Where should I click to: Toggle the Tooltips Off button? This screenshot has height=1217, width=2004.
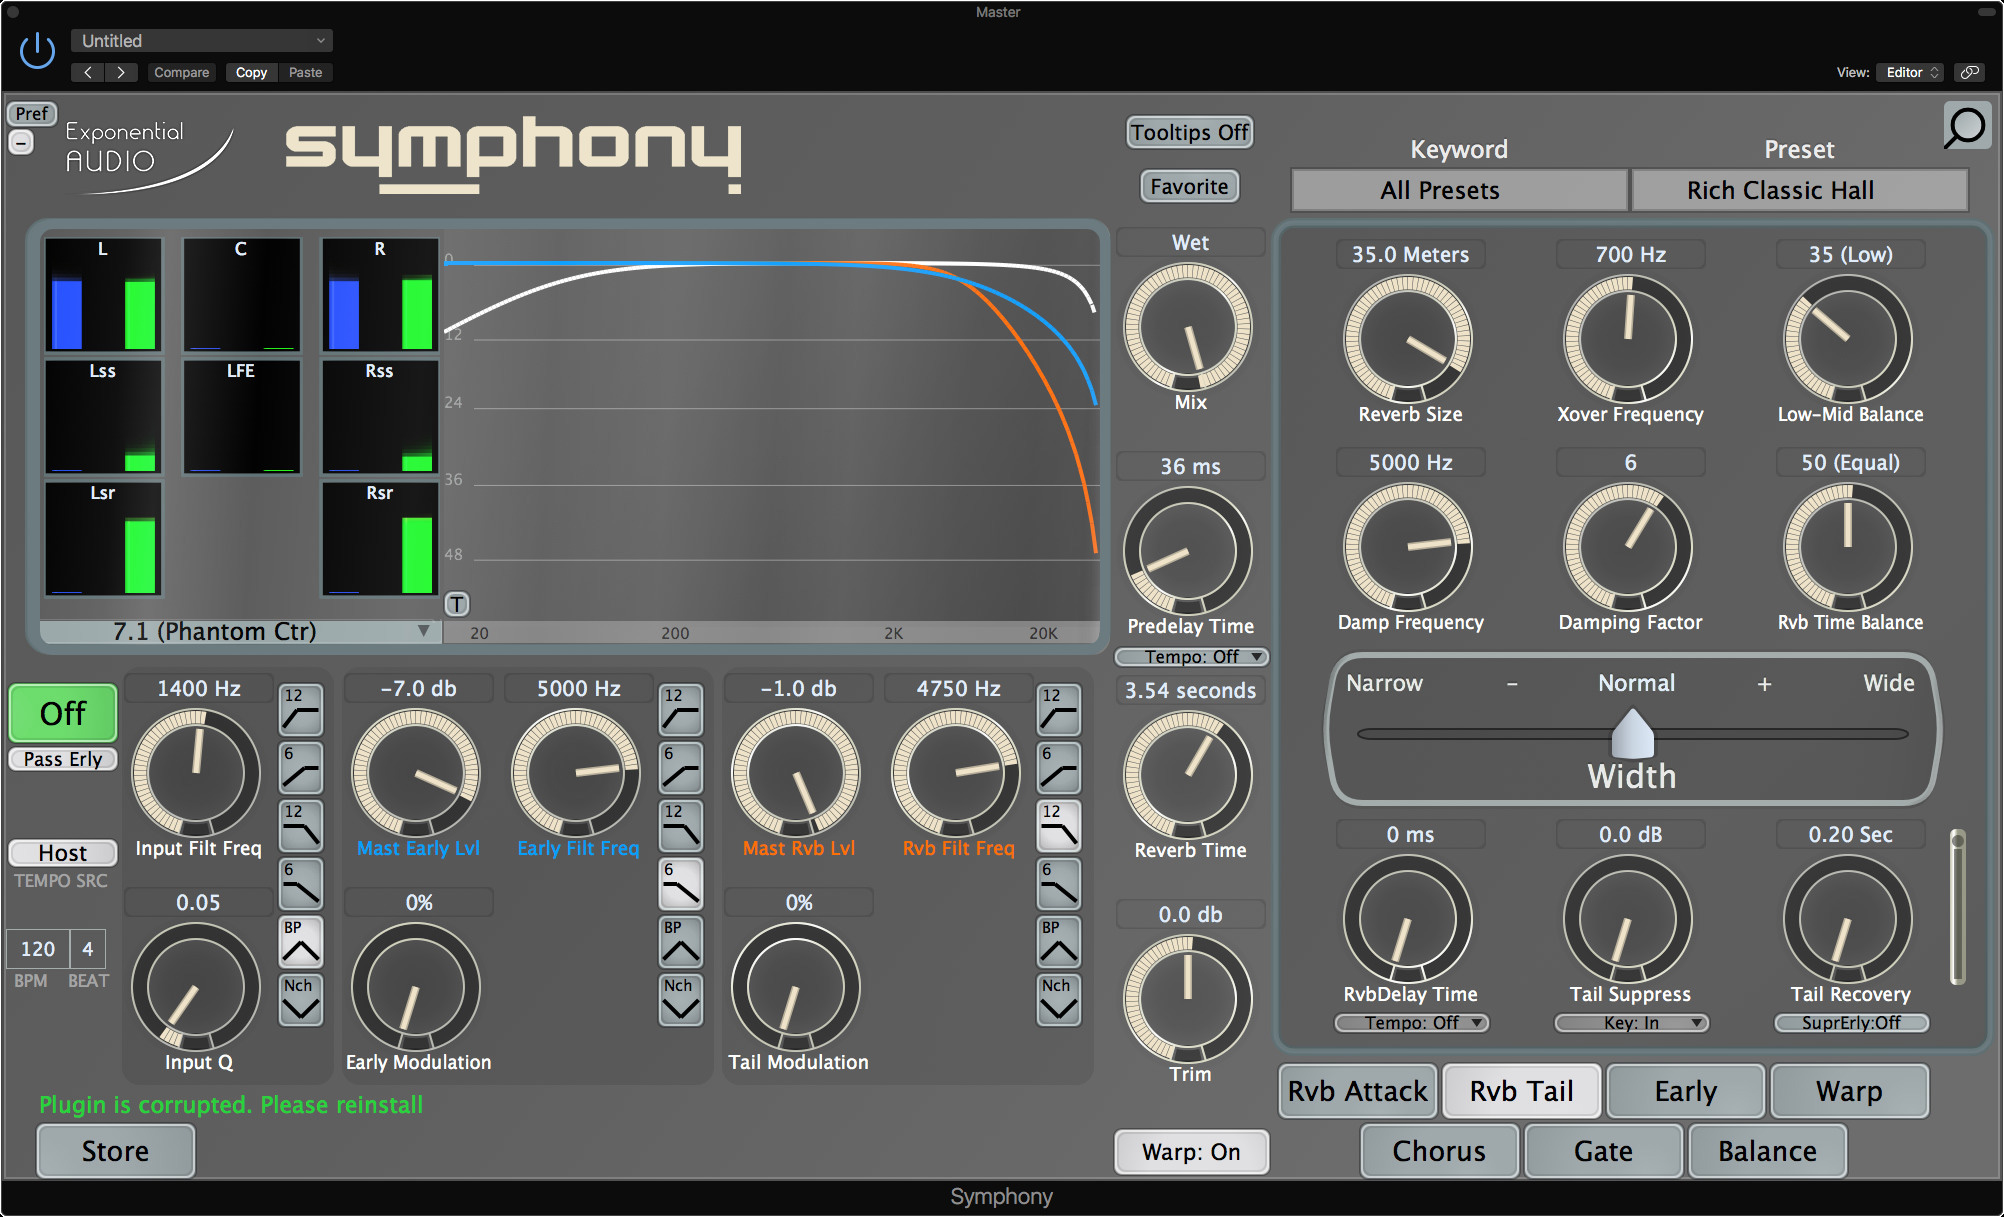(1189, 132)
